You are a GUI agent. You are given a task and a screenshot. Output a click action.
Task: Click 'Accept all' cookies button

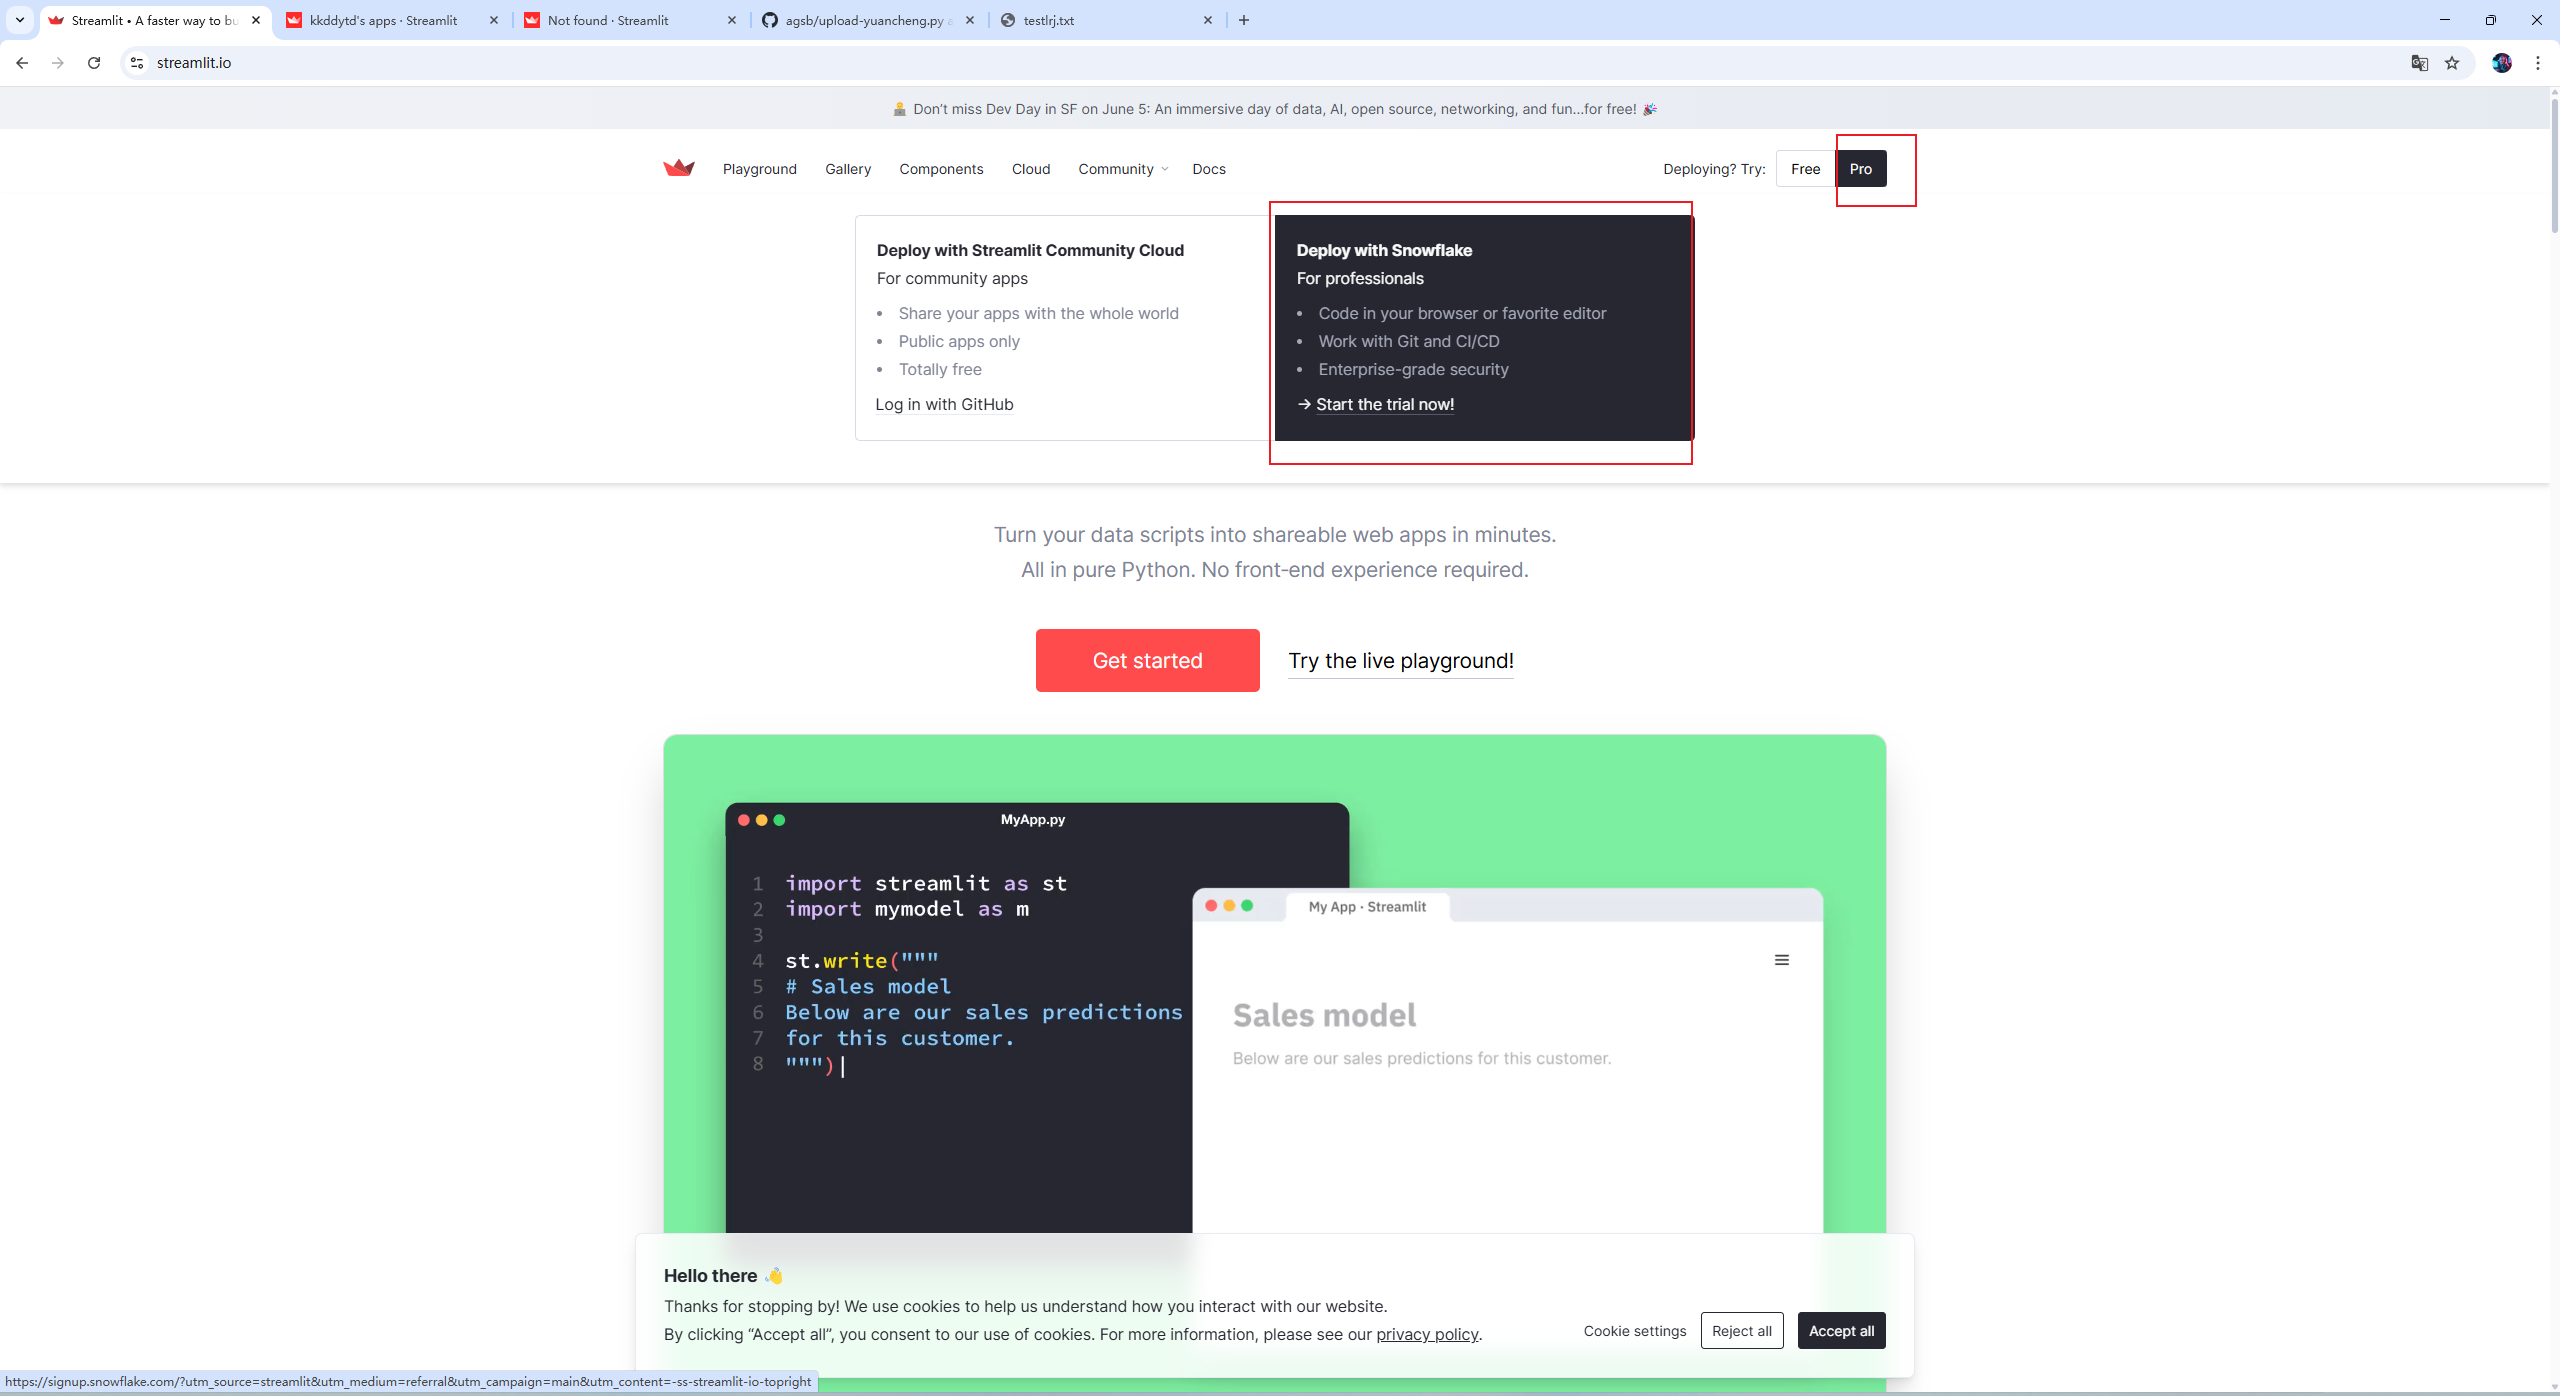1842,1331
